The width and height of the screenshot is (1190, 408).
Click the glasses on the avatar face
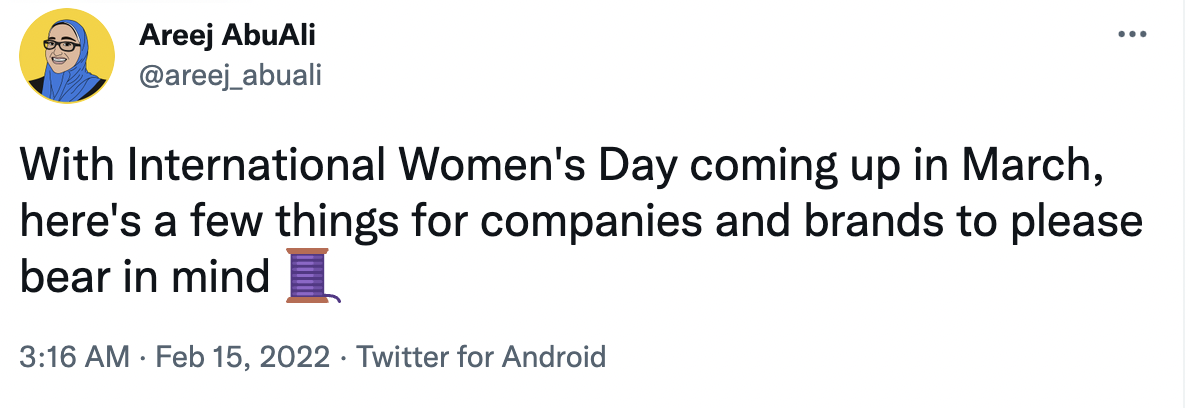[63, 46]
